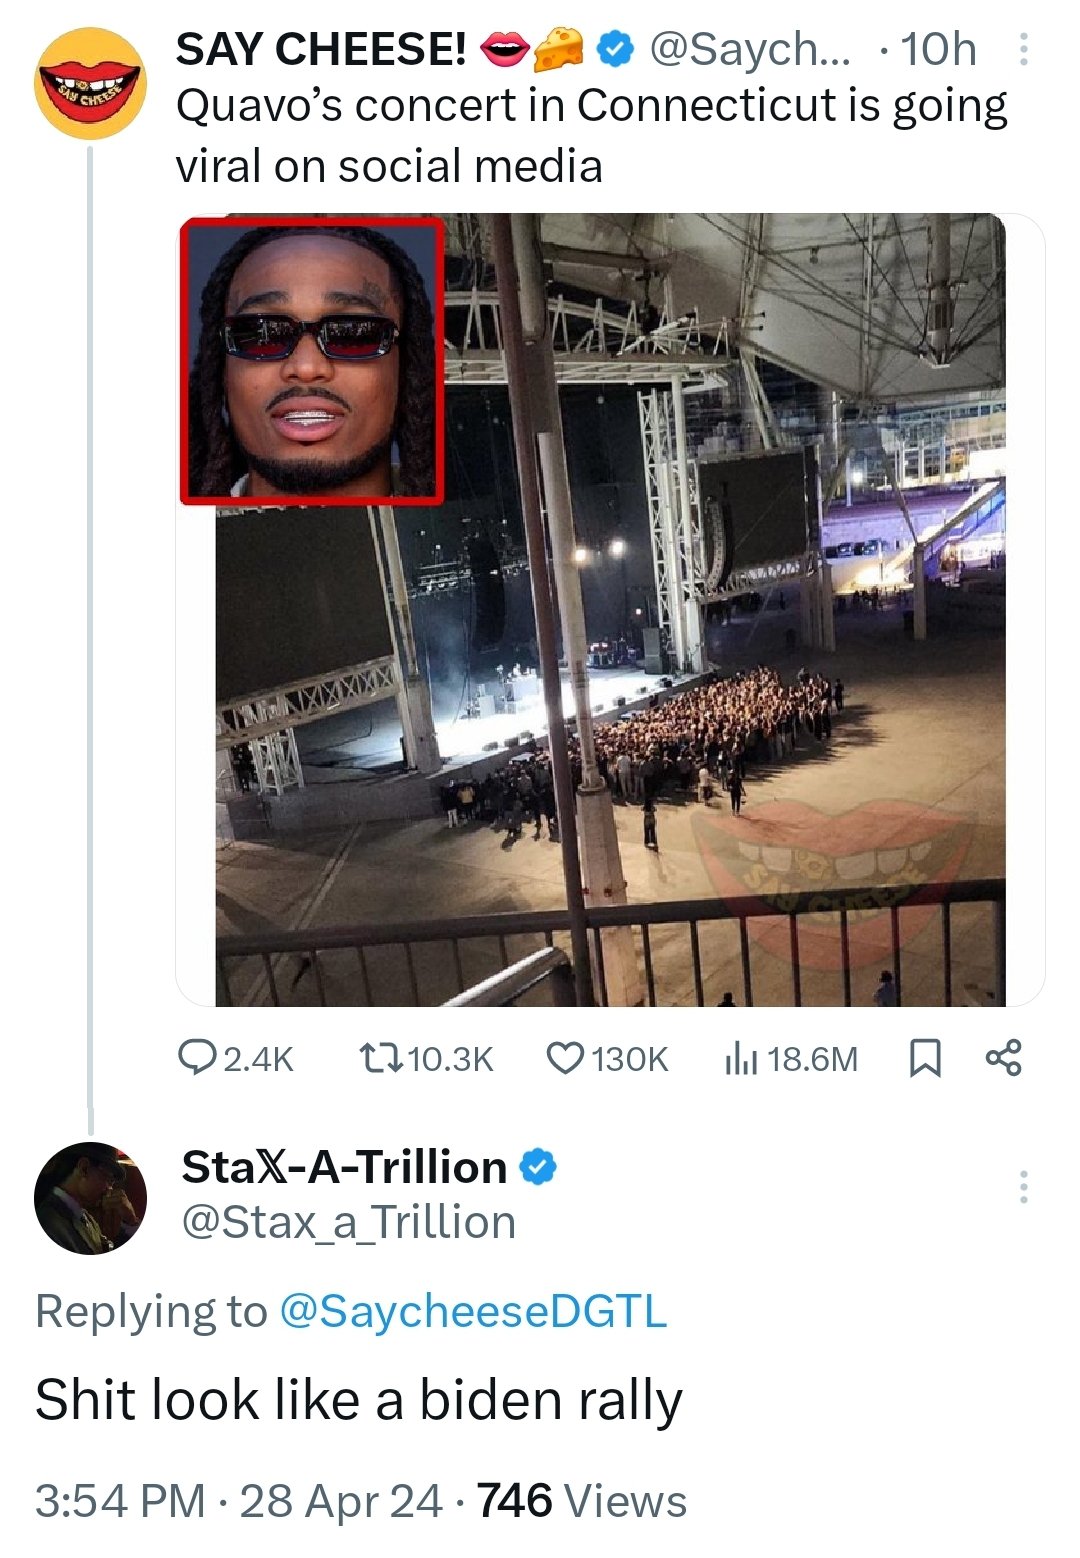Like the post with 130K hearts
The width and height of the screenshot is (1080, 1558).
tap(566, 1058)
